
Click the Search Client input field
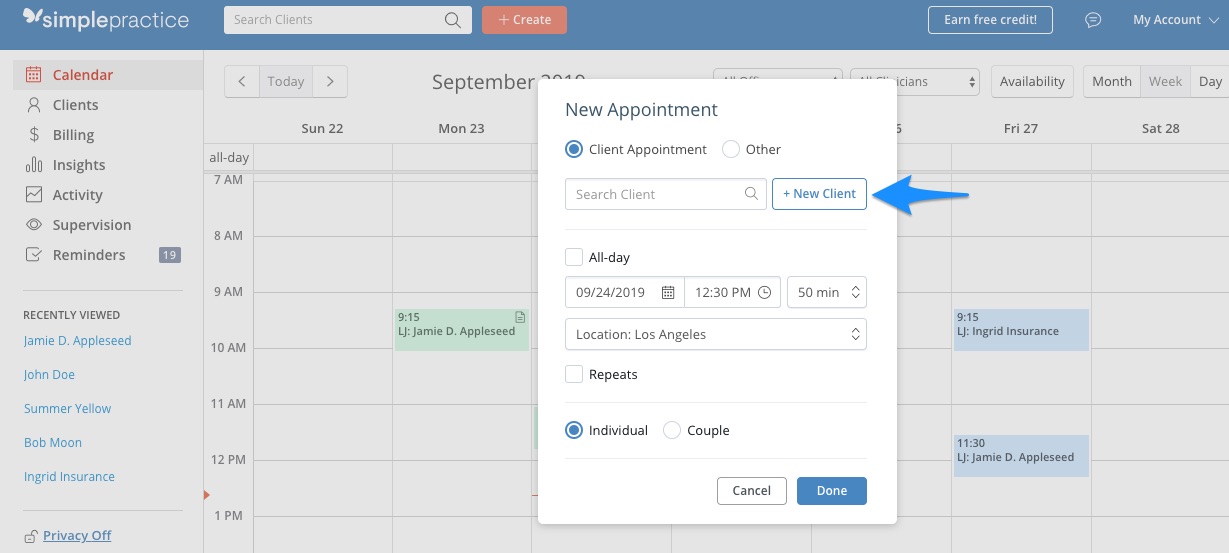coord(655,194)
